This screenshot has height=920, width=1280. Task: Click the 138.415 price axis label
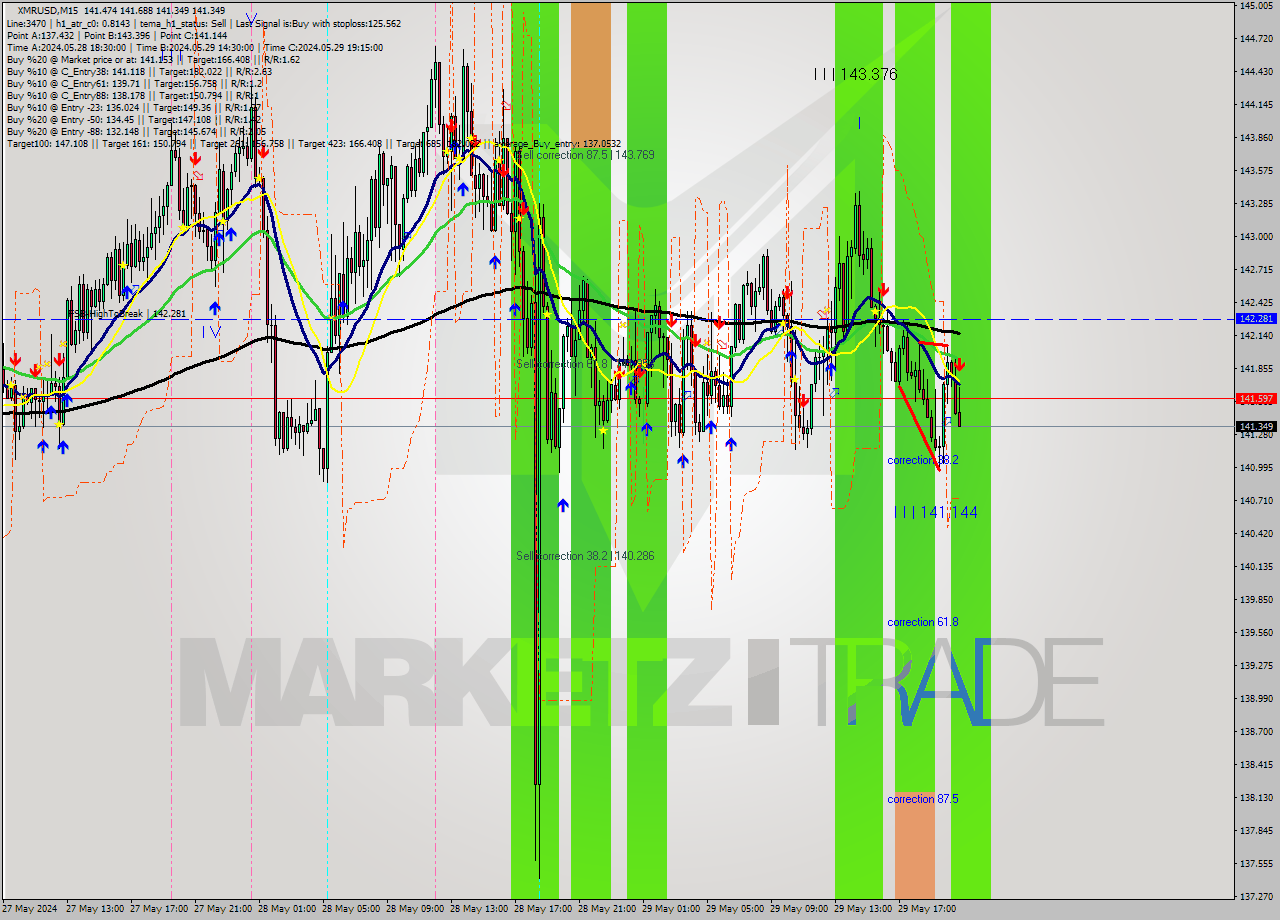tap(1255, 764)
